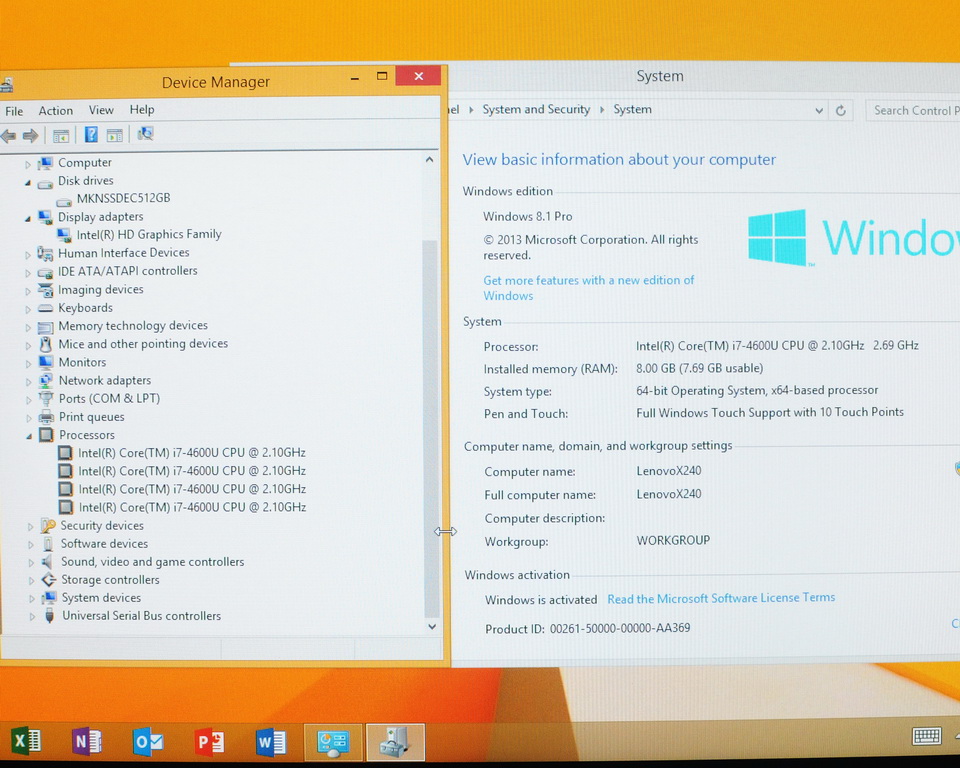Screen dimensions: 960x768
Task: Select the Security devices category
Action: pos(102,525)
